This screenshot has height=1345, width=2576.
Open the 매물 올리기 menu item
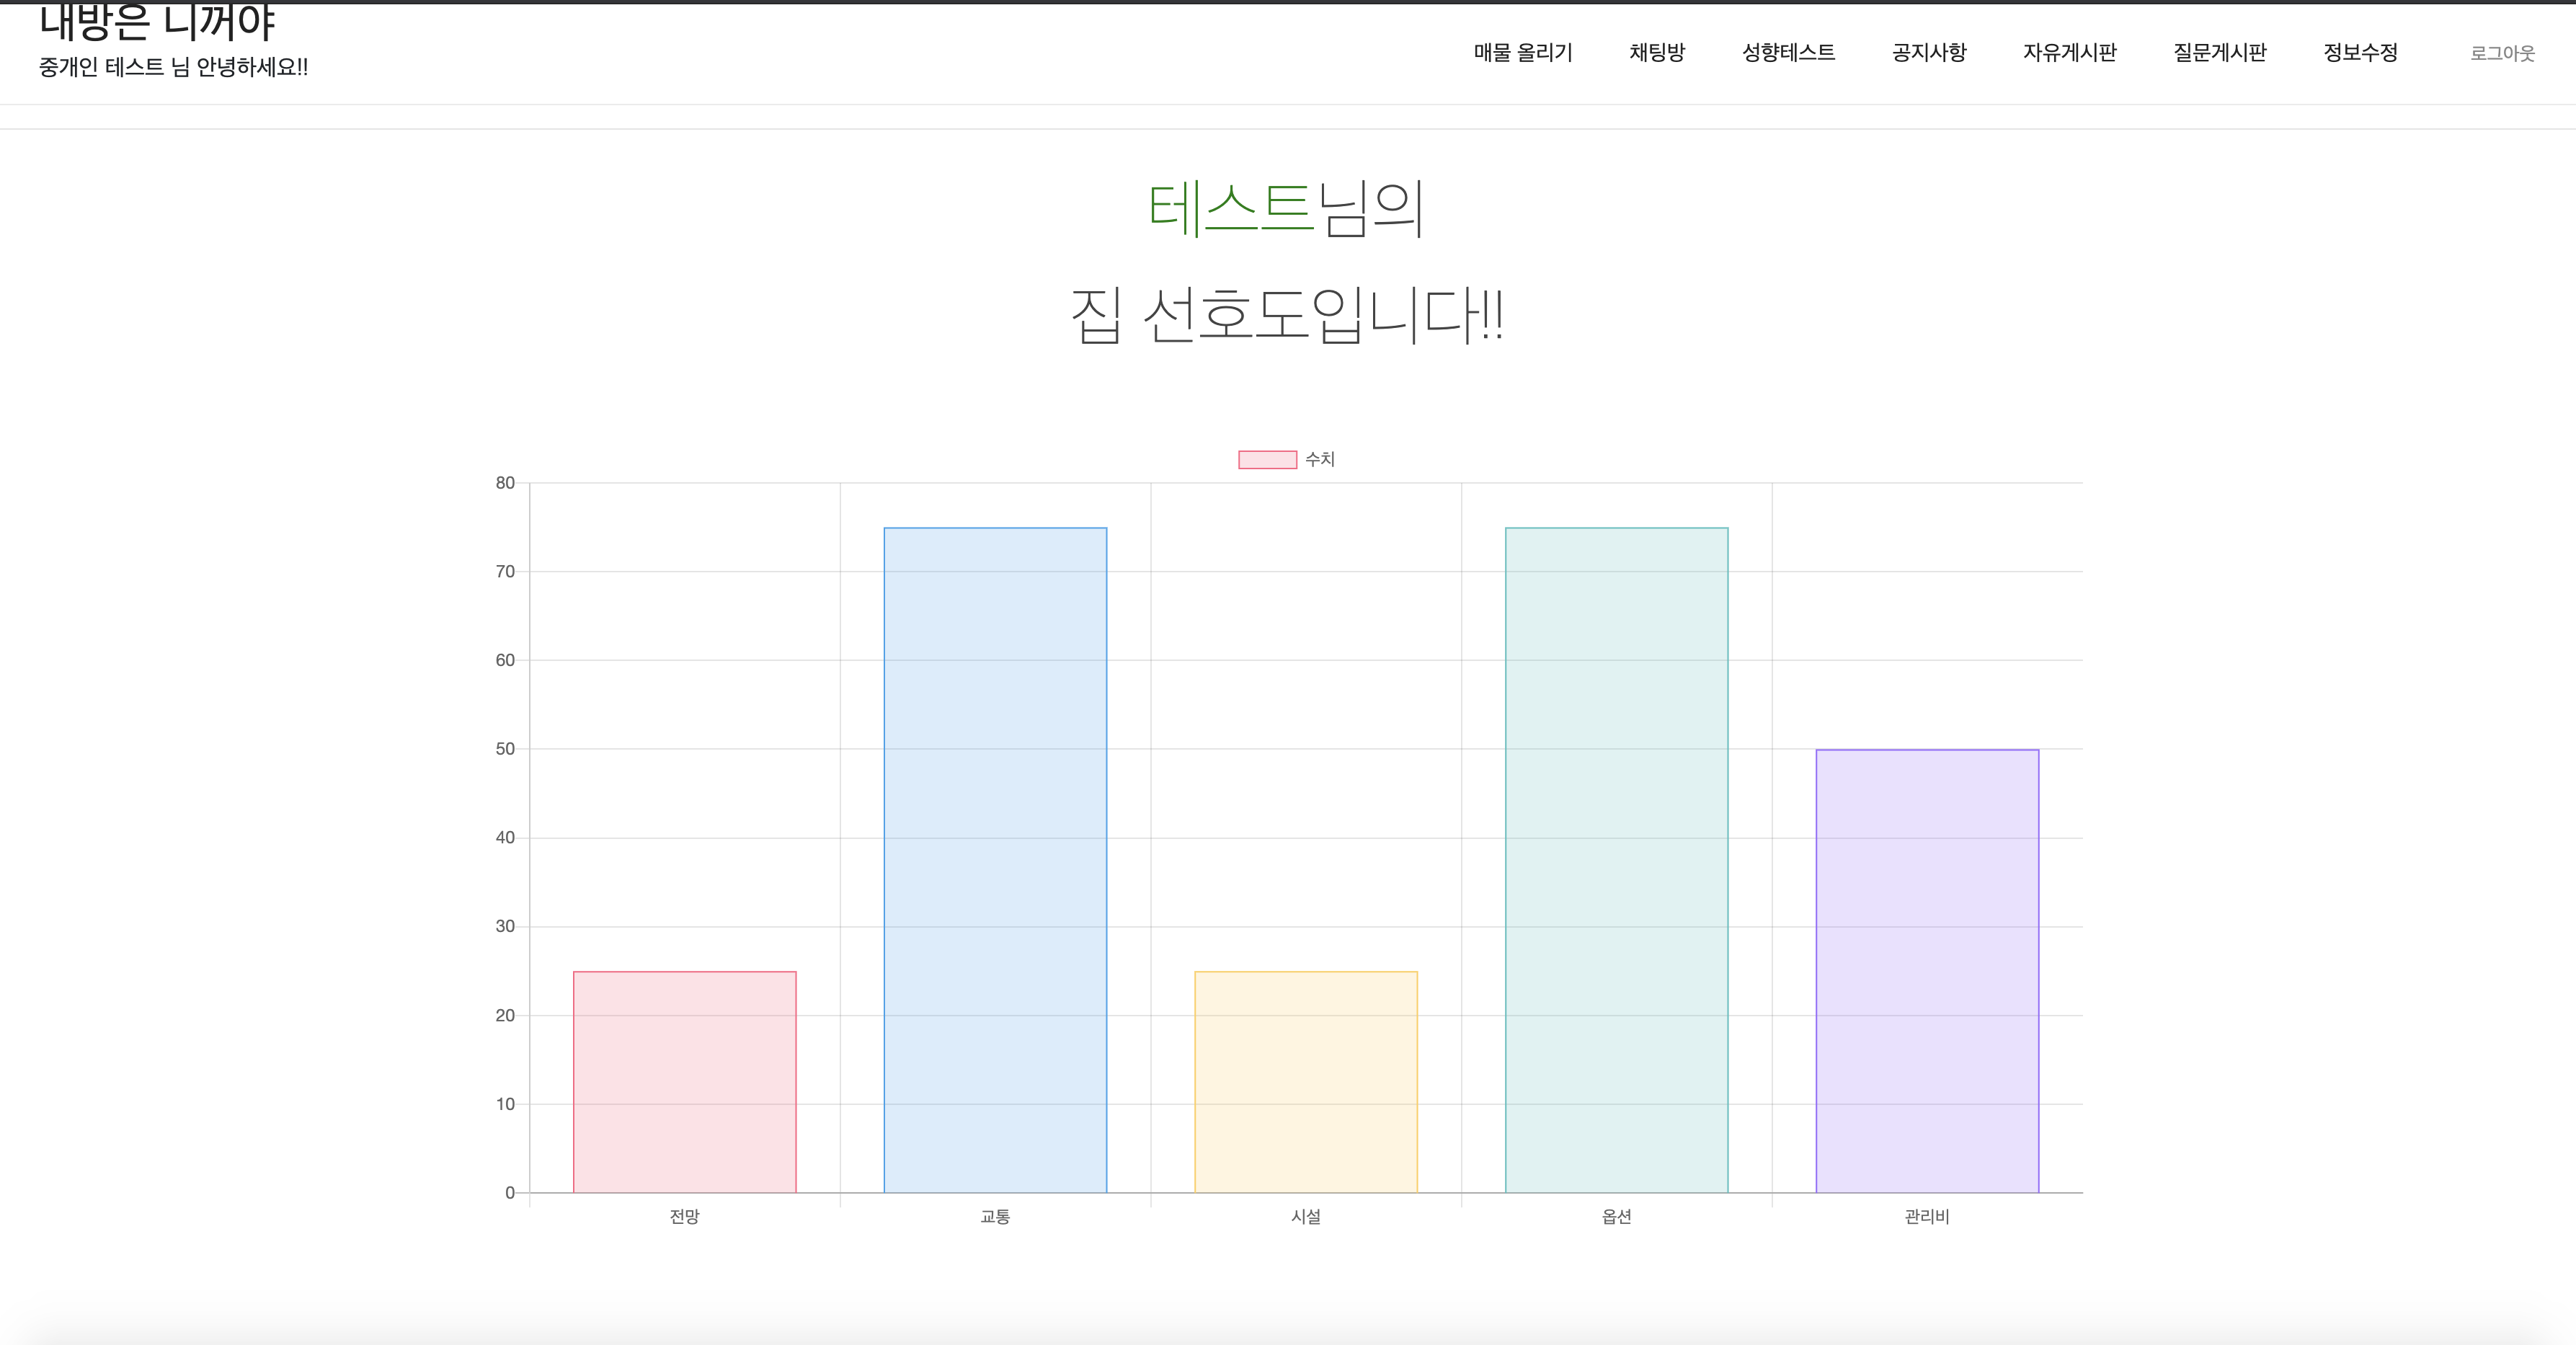(x=1522, y=53)
